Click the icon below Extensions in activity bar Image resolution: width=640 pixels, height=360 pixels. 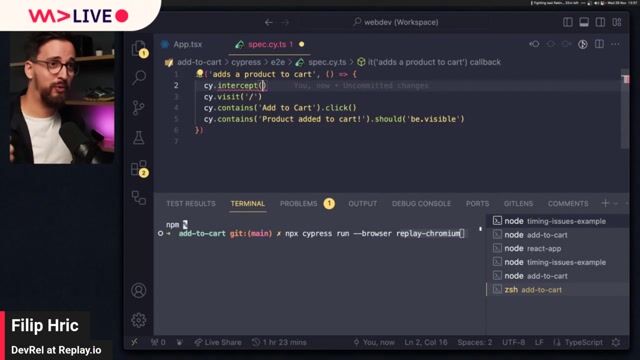(139, 198)
